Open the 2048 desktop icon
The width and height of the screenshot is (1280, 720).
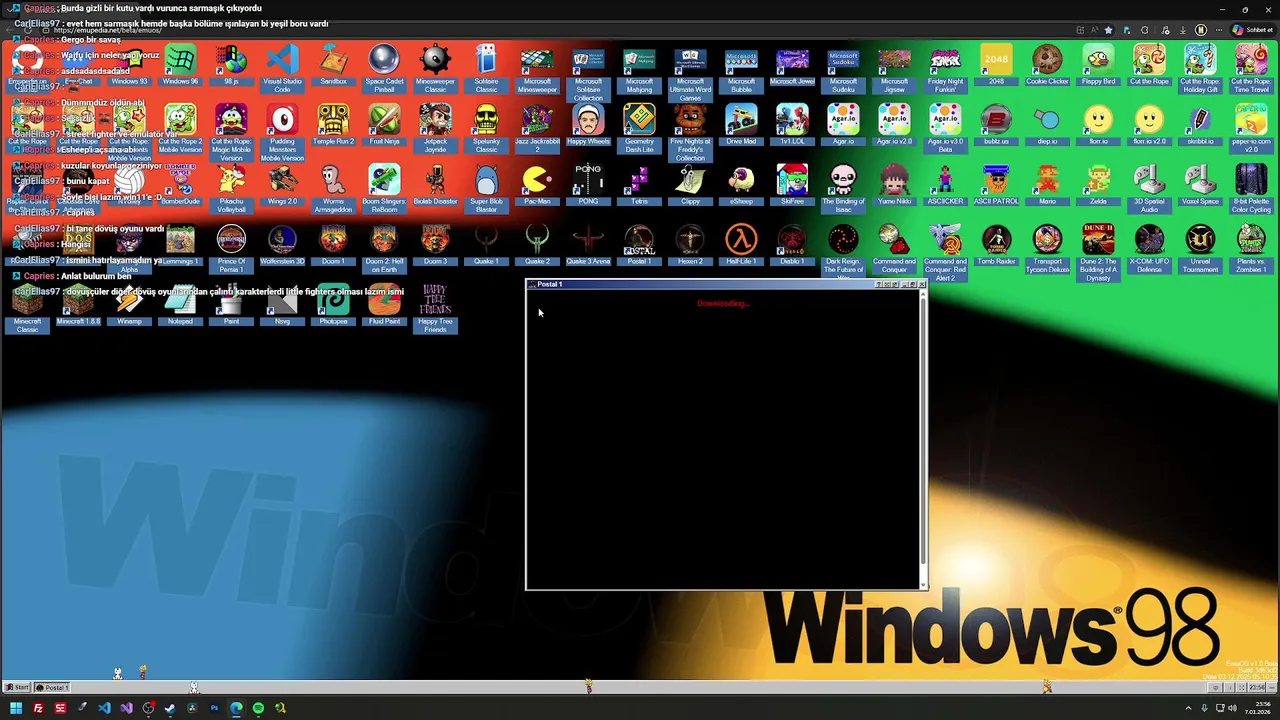click(996, 64)
